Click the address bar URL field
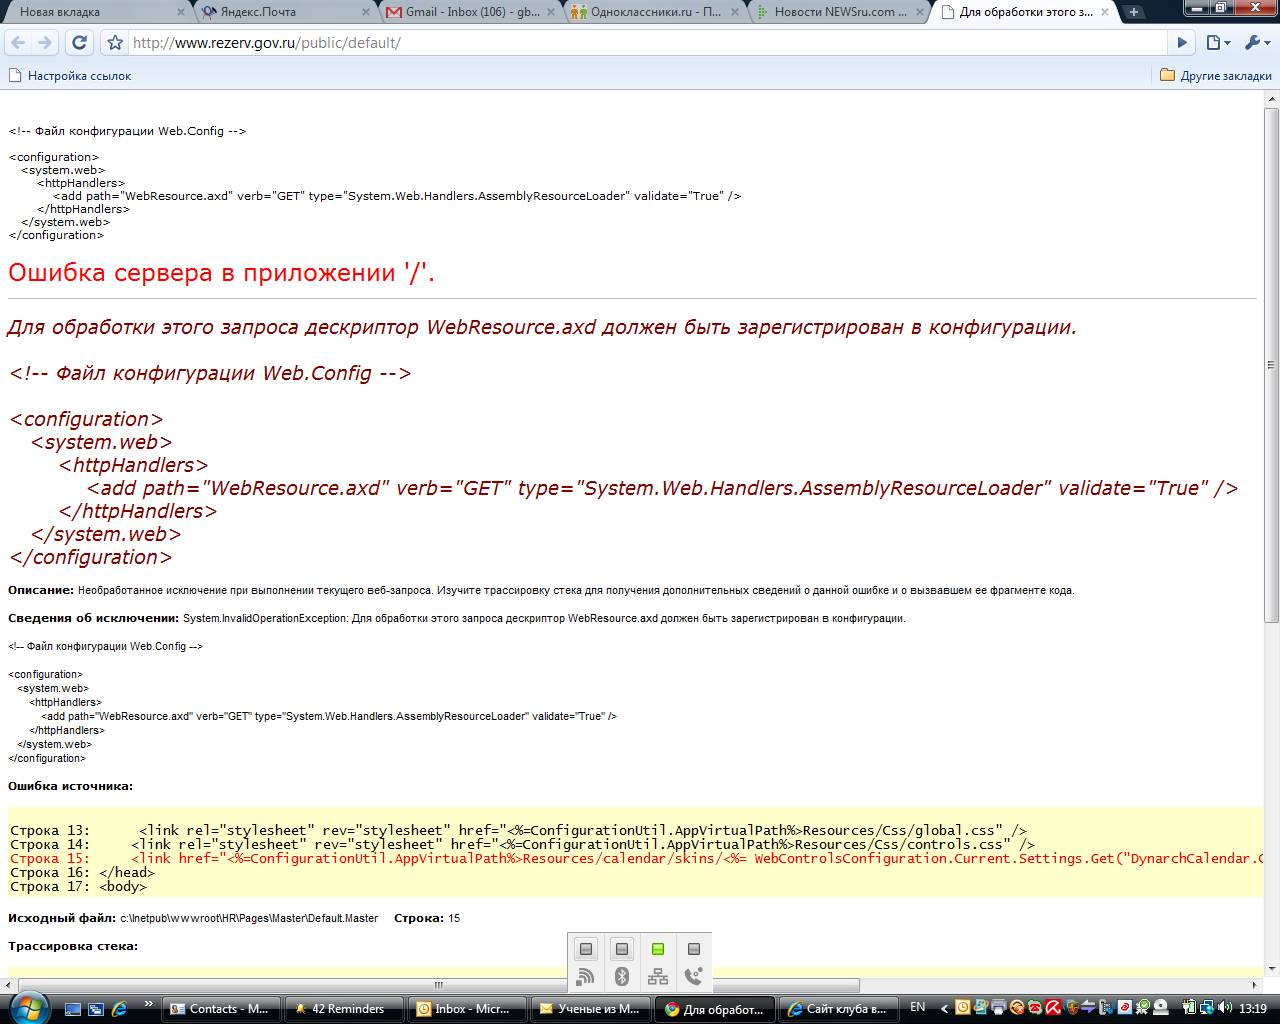Viewport: 1280px width, 1024px height. 640,43
